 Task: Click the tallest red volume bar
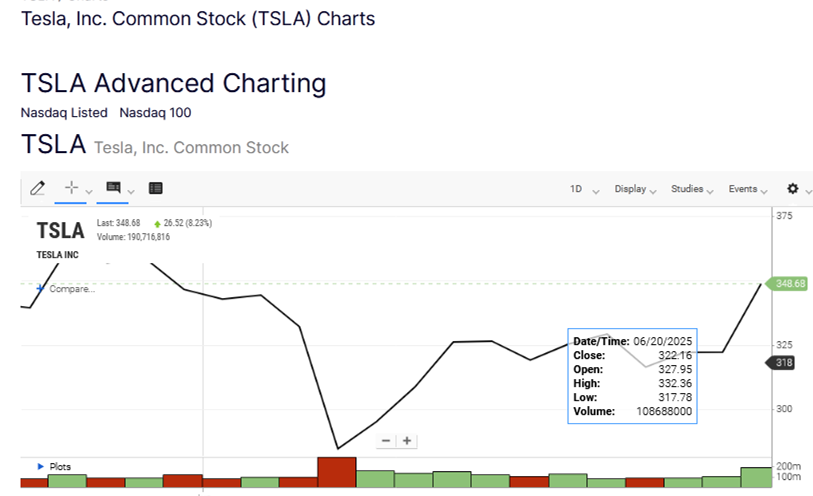[337, 471]
